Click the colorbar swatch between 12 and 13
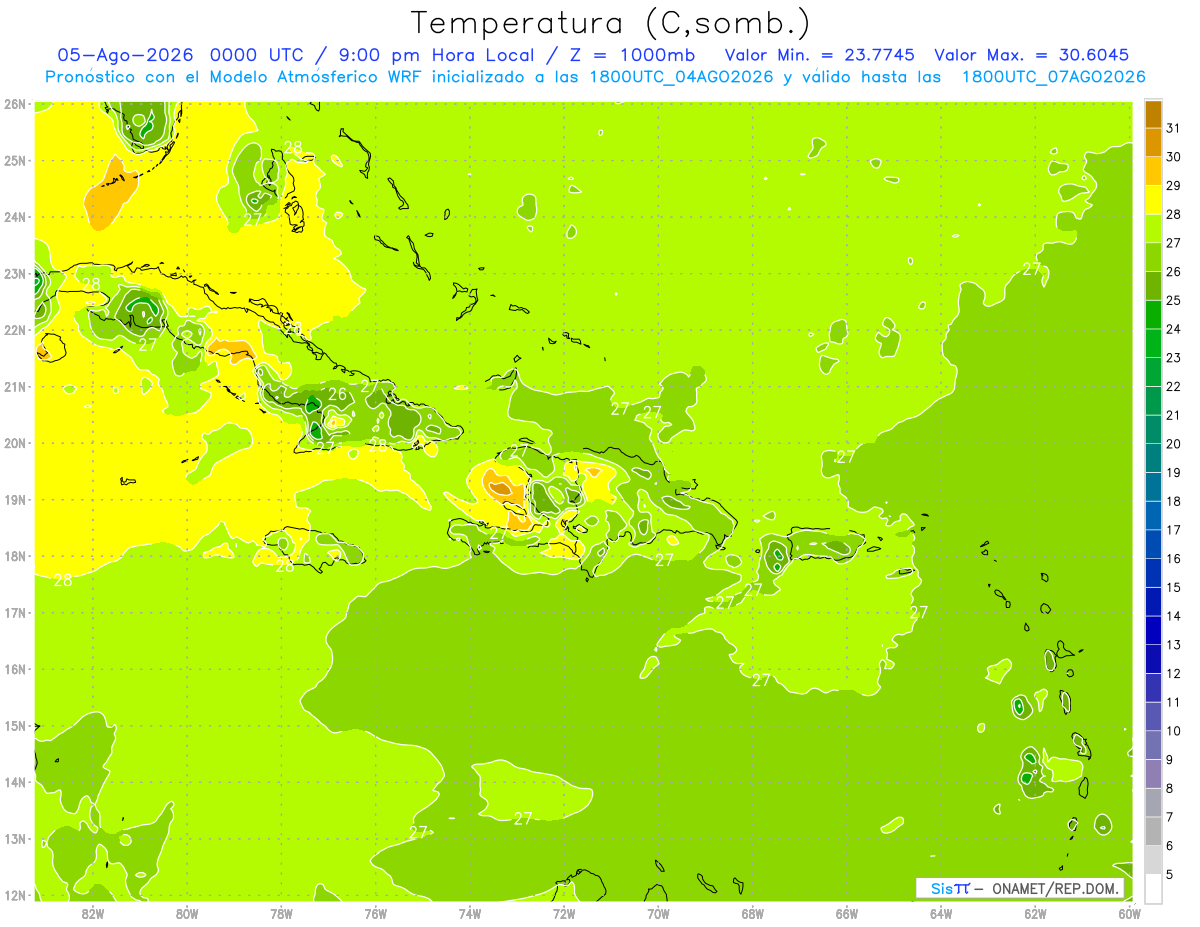This screenshot has height=927, width=1200. [x=1153, y=659]
